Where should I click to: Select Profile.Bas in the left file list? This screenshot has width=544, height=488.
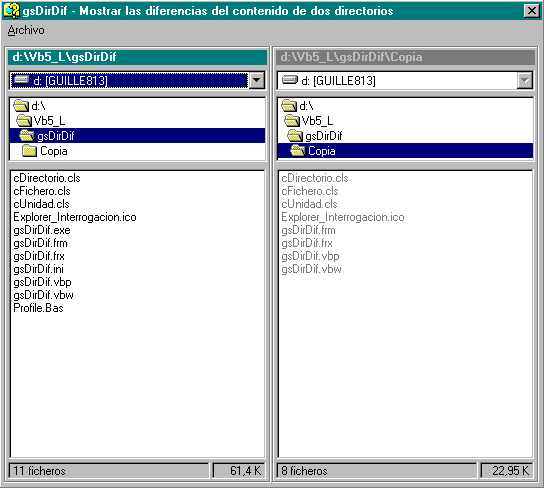[x=38, y=308]
